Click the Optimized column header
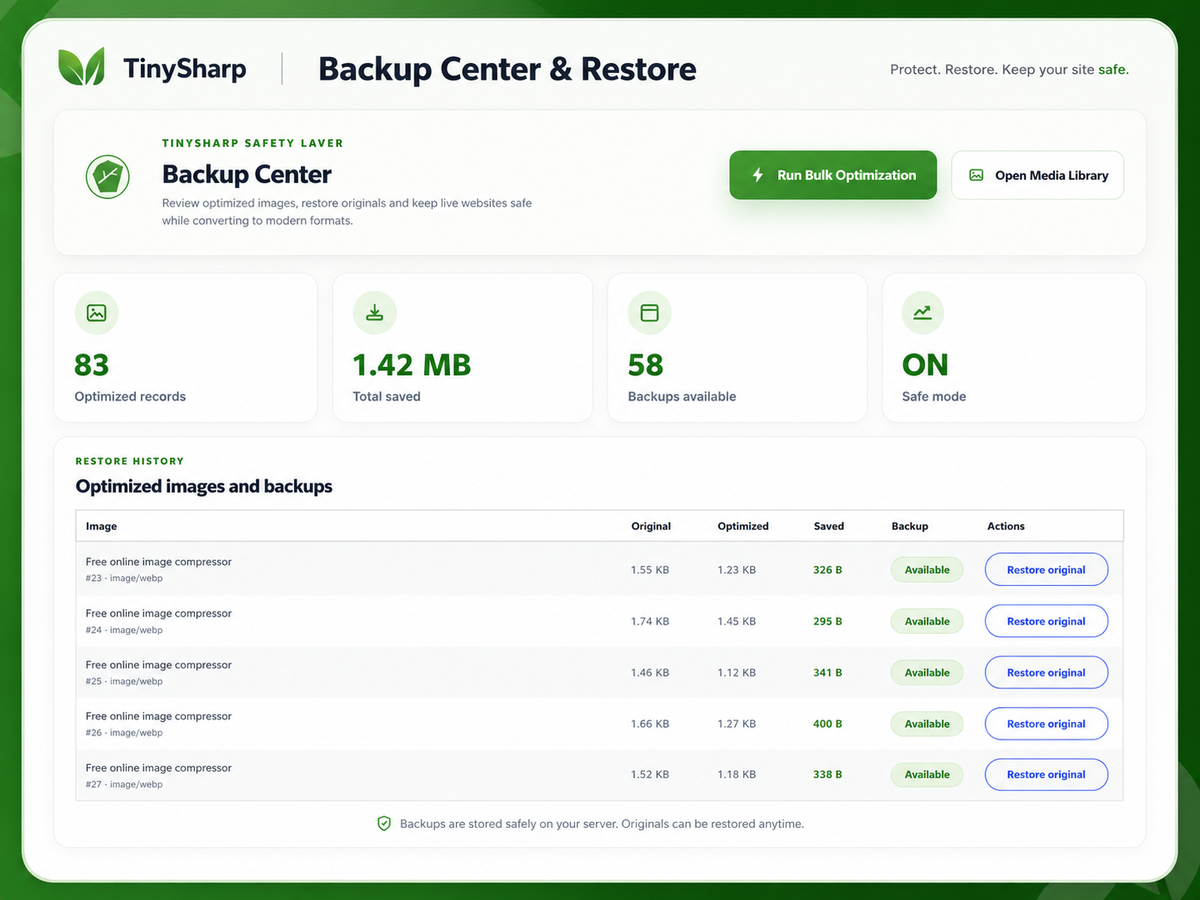 pyautogui.click(x=743, y=526)
